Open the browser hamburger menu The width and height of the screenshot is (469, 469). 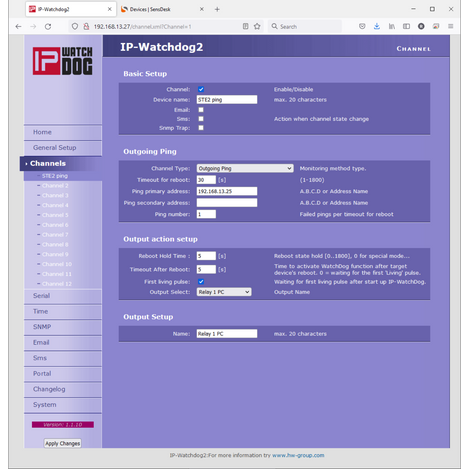450,26
